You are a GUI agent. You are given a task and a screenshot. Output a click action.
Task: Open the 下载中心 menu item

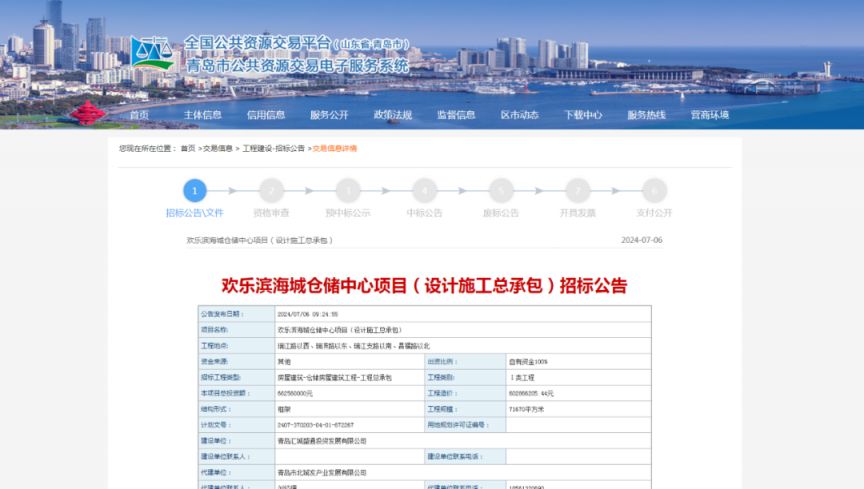[x=583, y=115]
